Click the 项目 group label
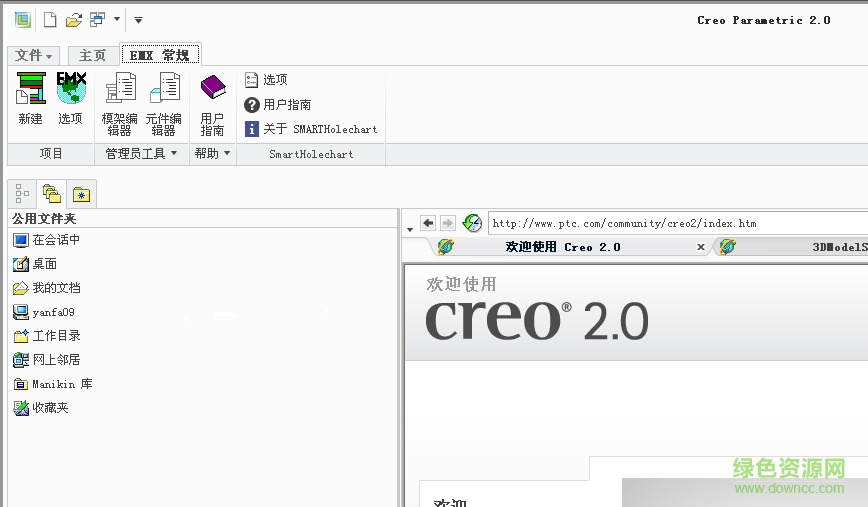 (51, 154)
